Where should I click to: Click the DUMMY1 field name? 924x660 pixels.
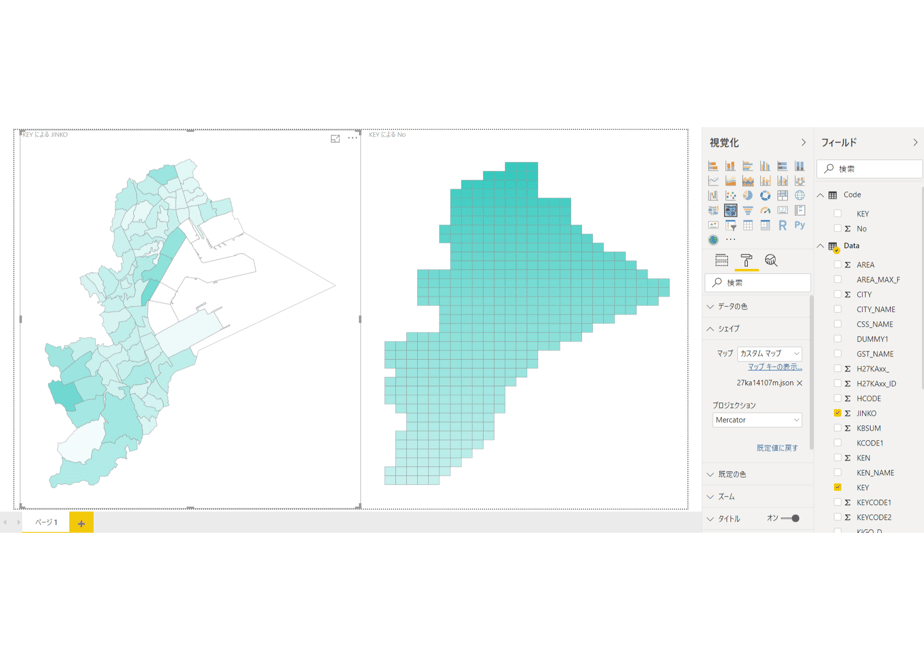point(873,339)
